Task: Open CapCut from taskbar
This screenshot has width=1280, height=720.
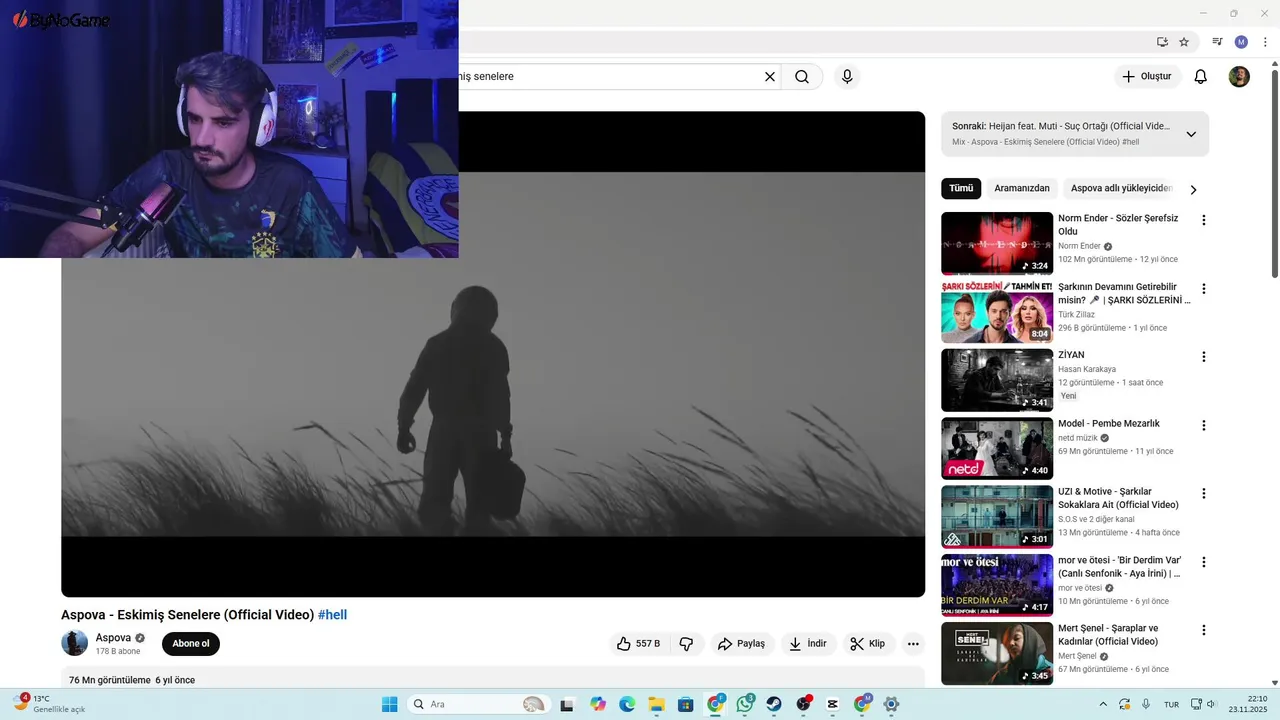Action: [833, 704]
